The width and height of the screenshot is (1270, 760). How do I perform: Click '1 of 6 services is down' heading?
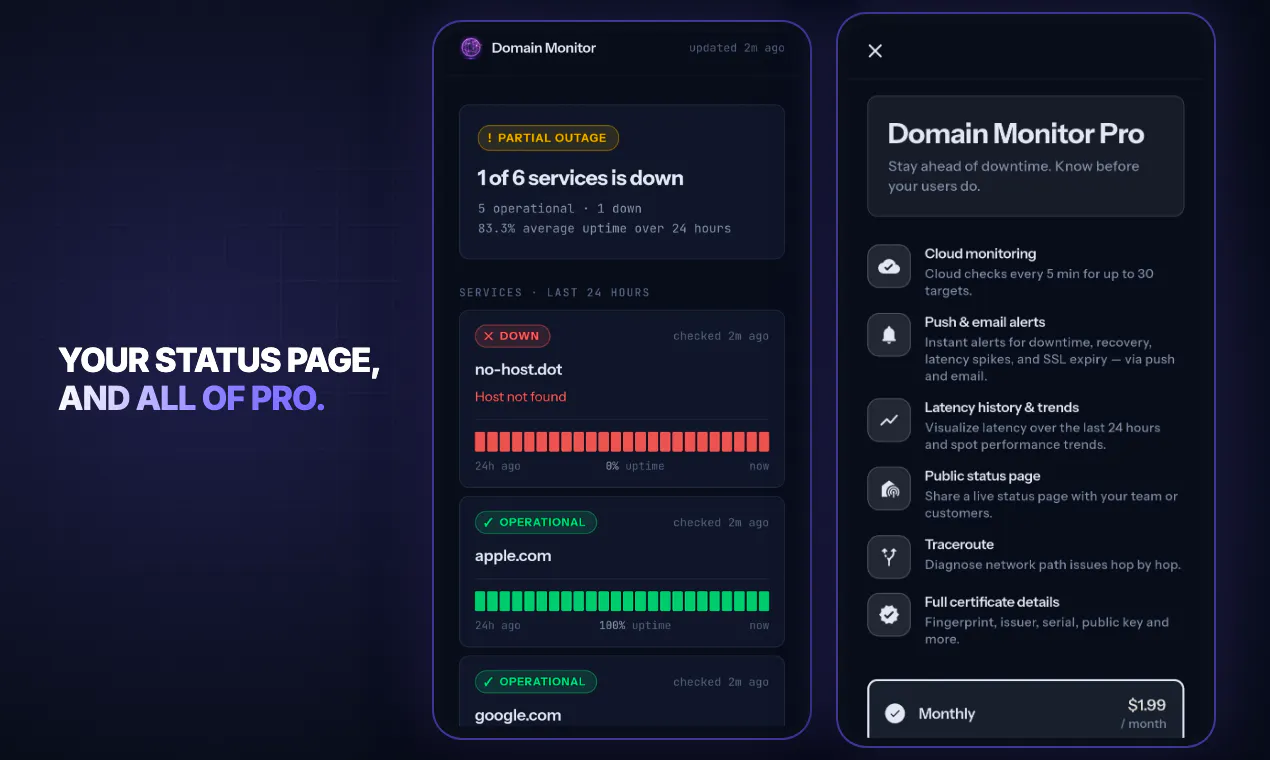click(x=580, y=178)
